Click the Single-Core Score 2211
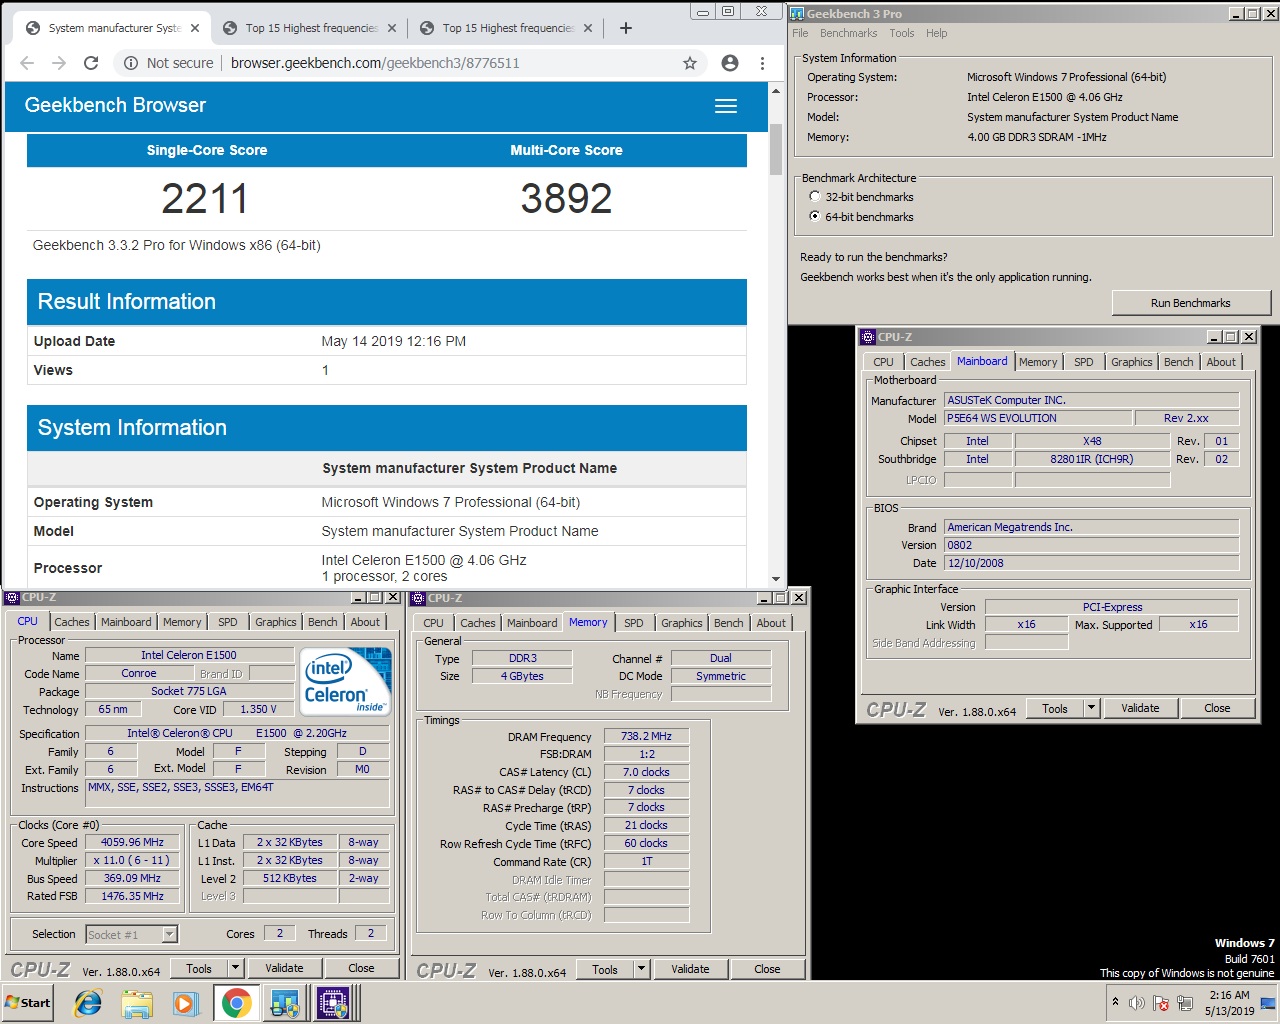 click(x=205, y=198)
